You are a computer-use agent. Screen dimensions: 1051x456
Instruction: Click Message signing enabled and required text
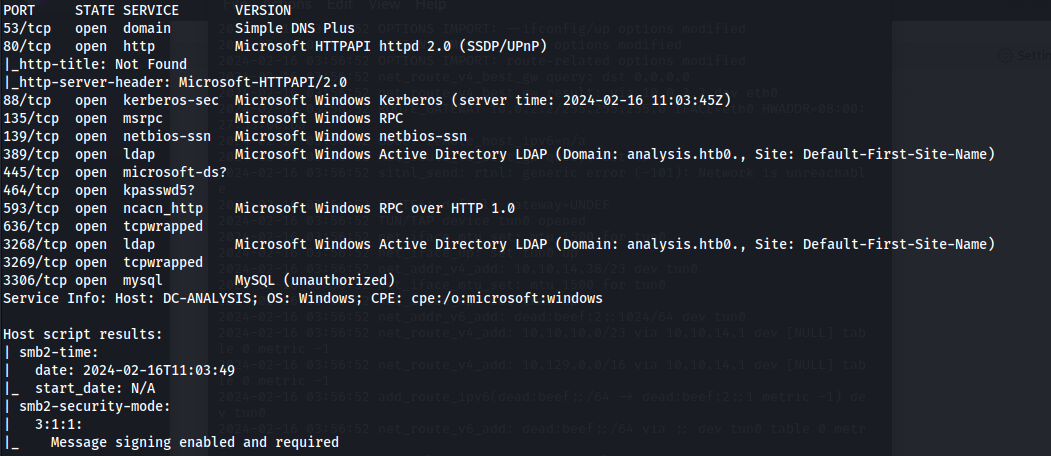194,443
